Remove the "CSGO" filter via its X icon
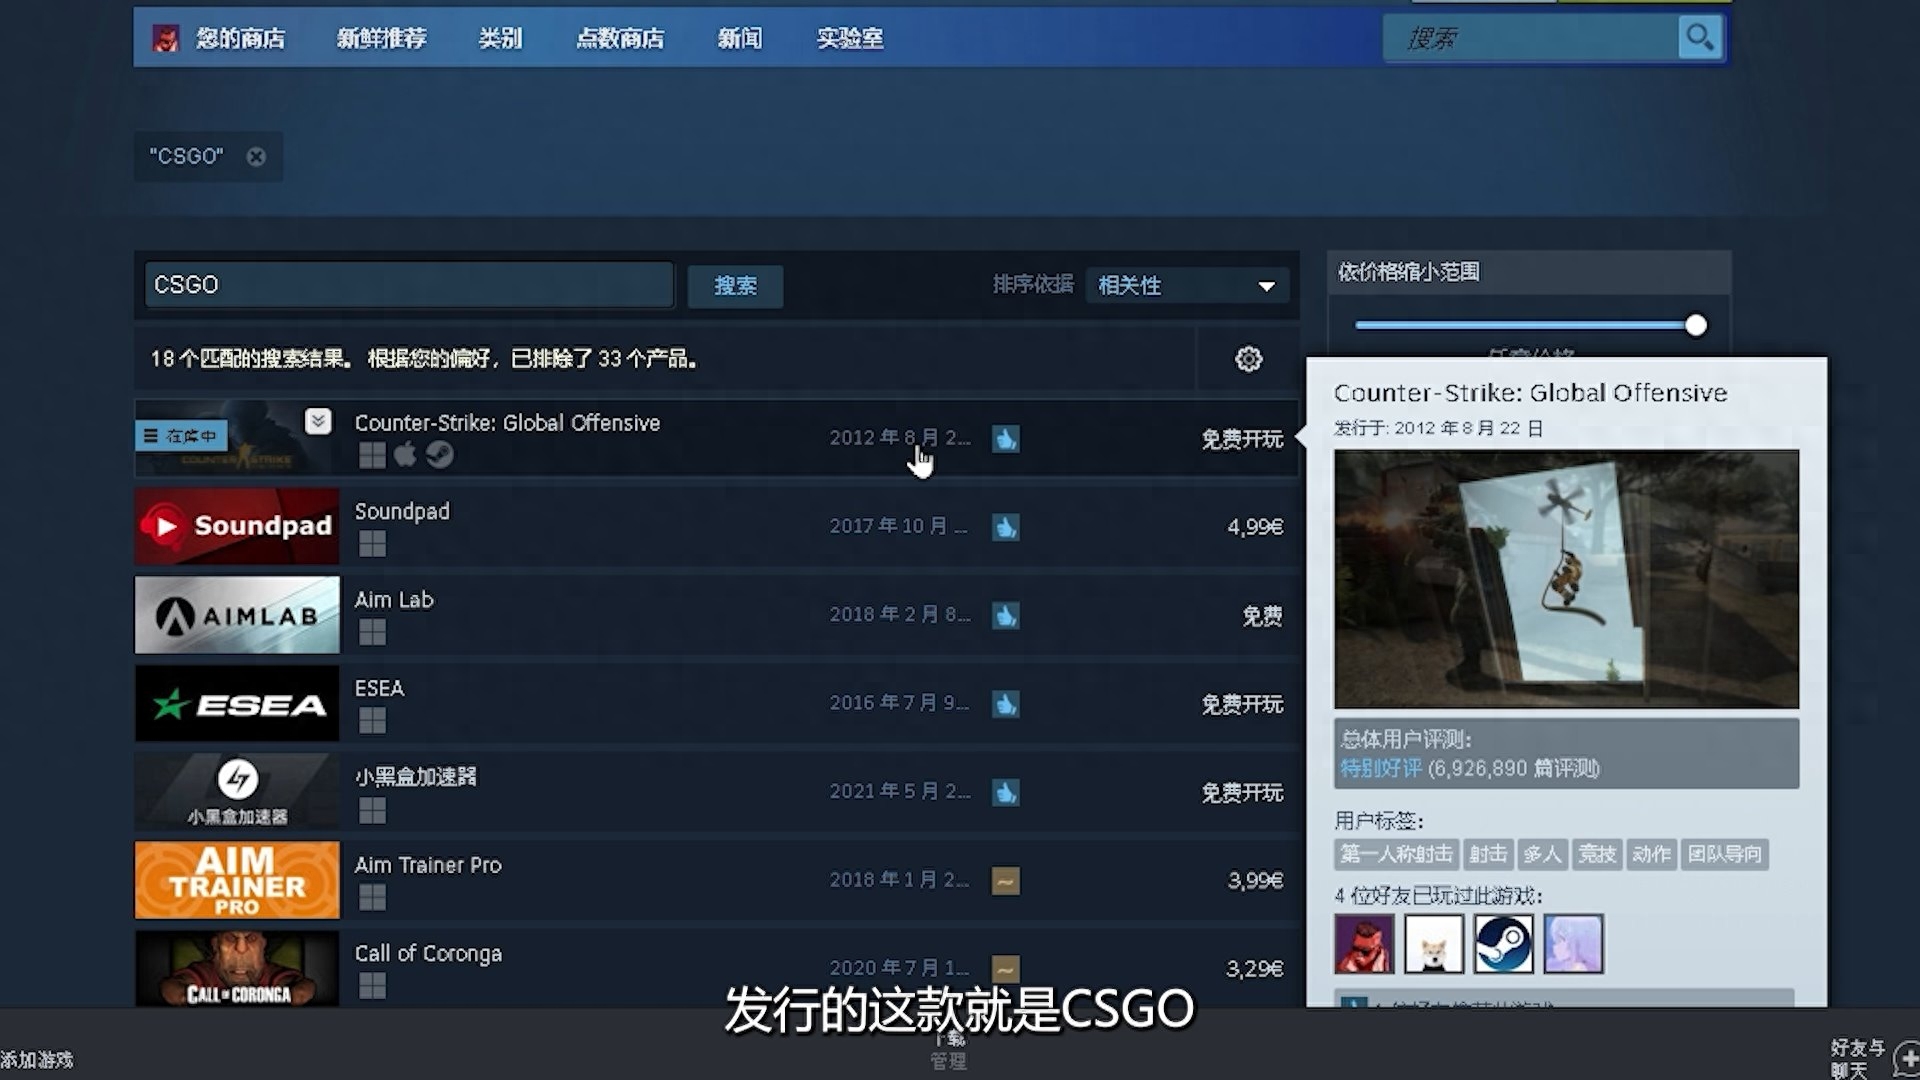 (x=256, y=157)
